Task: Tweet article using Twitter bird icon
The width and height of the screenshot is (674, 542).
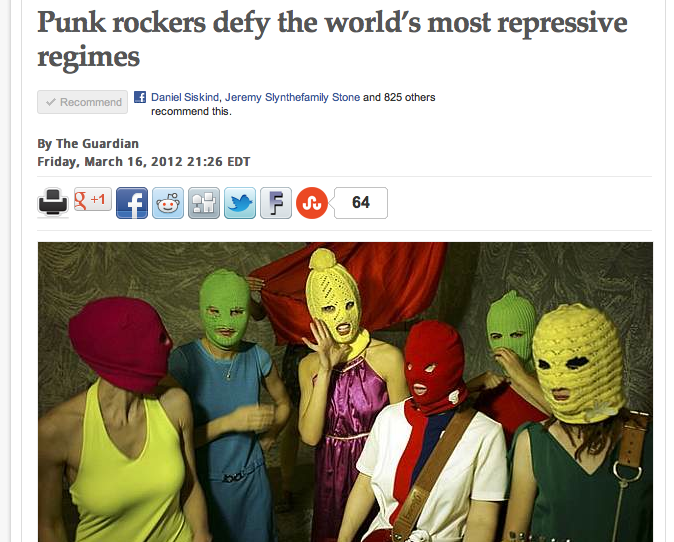Action: pyautogui.click(x=240, y=203)
